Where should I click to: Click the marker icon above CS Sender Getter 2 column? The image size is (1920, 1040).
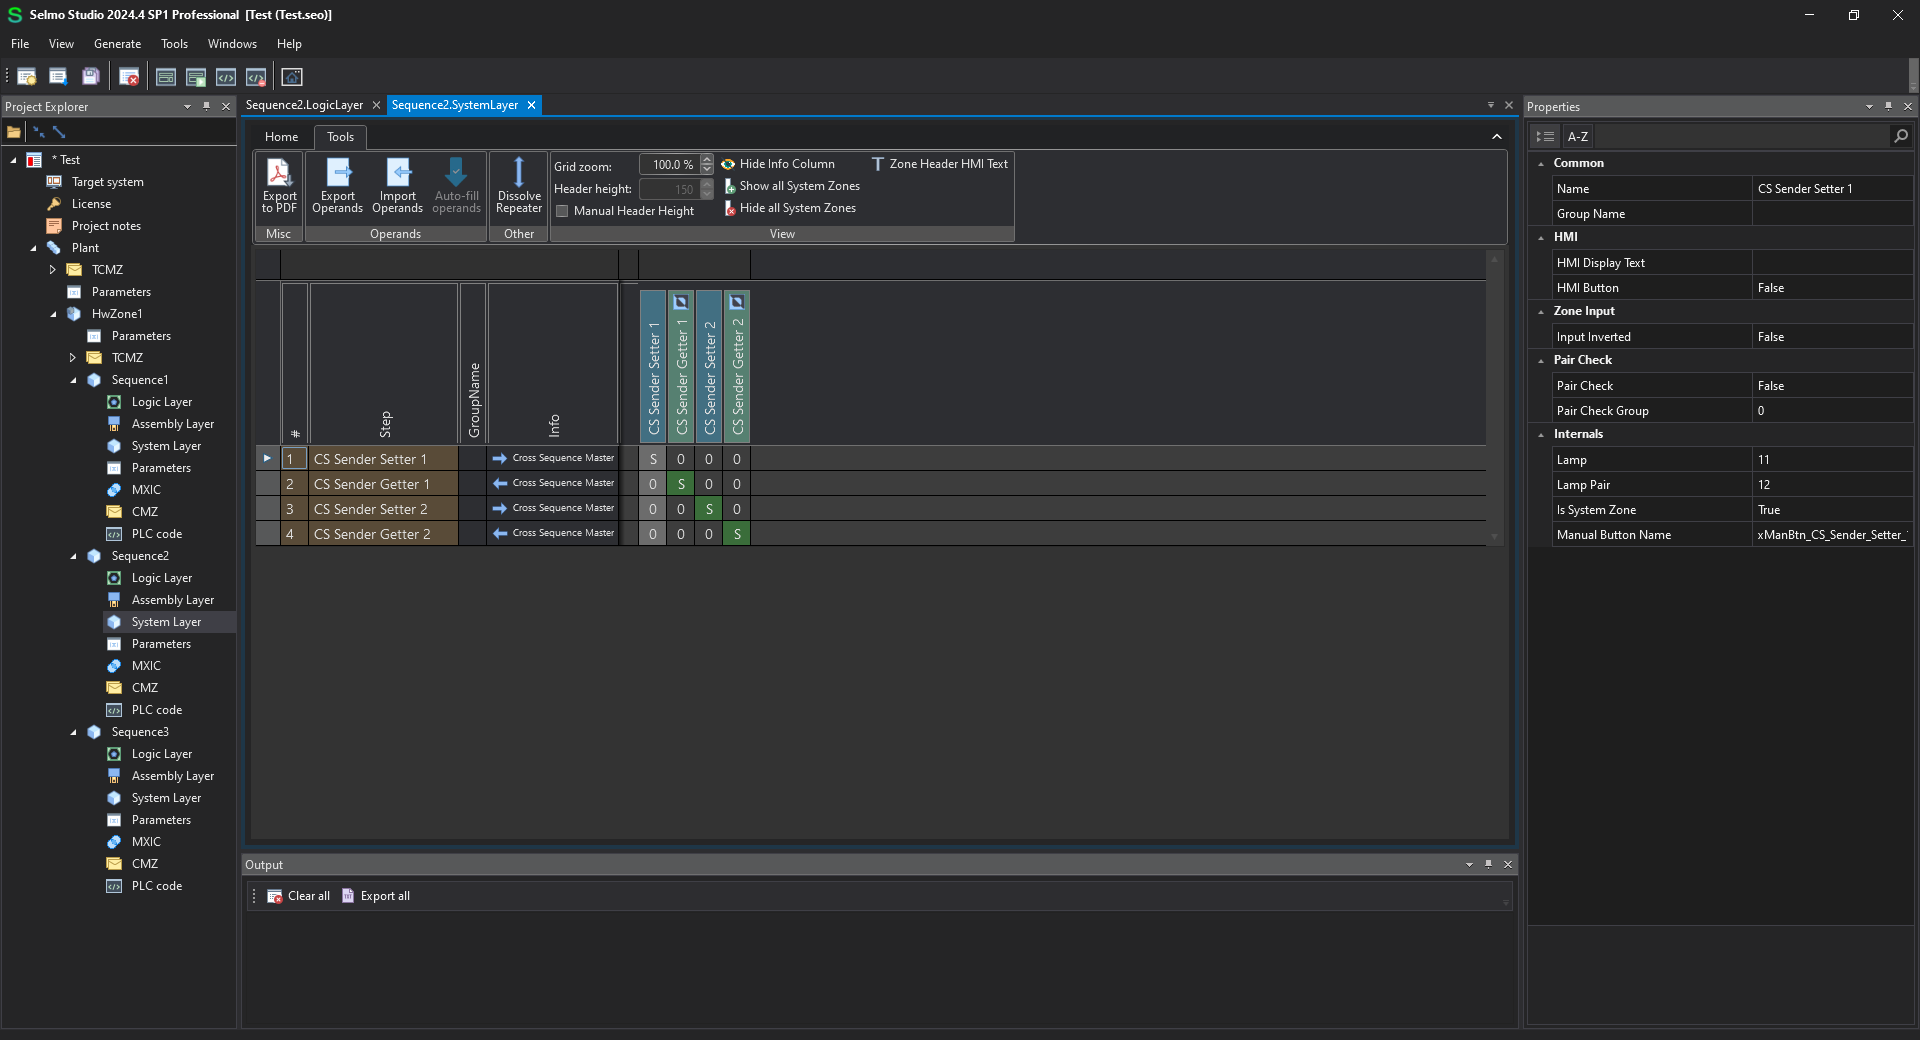(x=737, y=302)
